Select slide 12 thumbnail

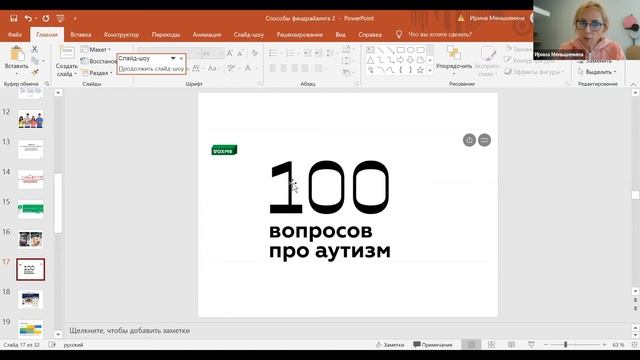coord(31,120)
